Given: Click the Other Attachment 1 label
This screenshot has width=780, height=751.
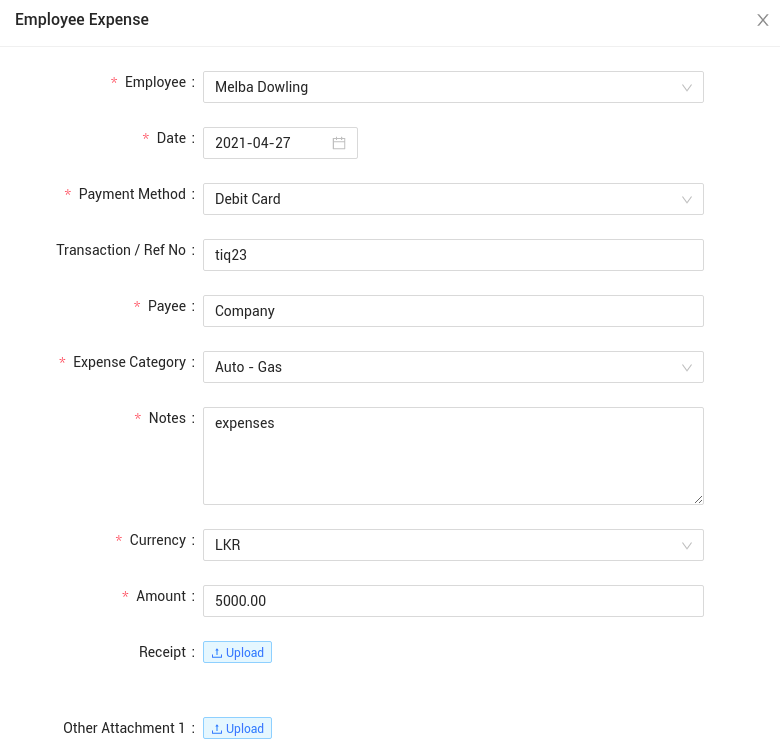Looking at the screenshot, I should coord(124,728).
